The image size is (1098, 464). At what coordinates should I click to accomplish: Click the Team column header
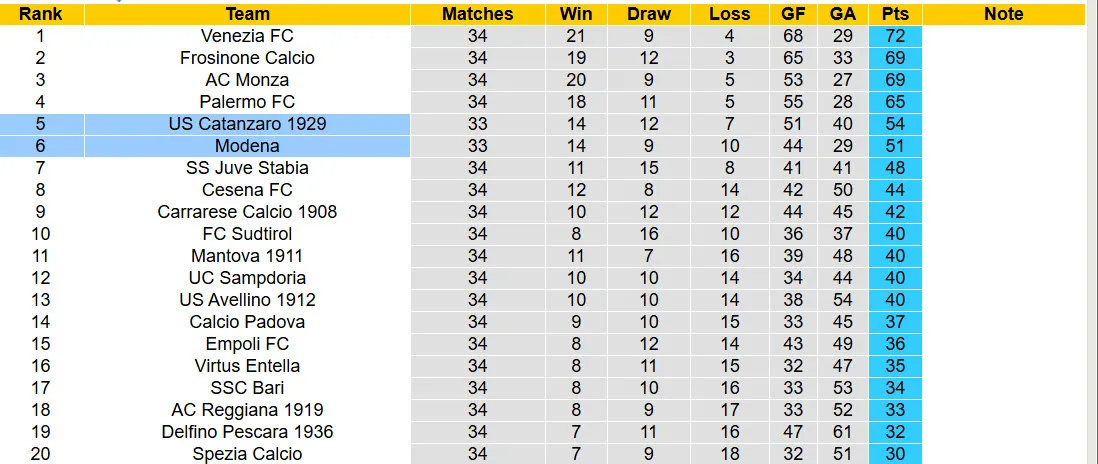[247, 14]
